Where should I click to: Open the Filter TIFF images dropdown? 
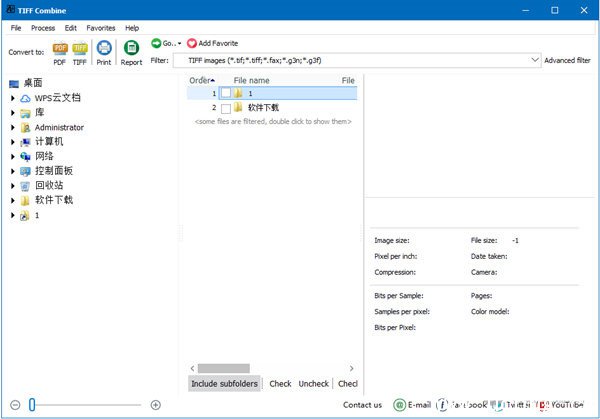pos(535,61)
